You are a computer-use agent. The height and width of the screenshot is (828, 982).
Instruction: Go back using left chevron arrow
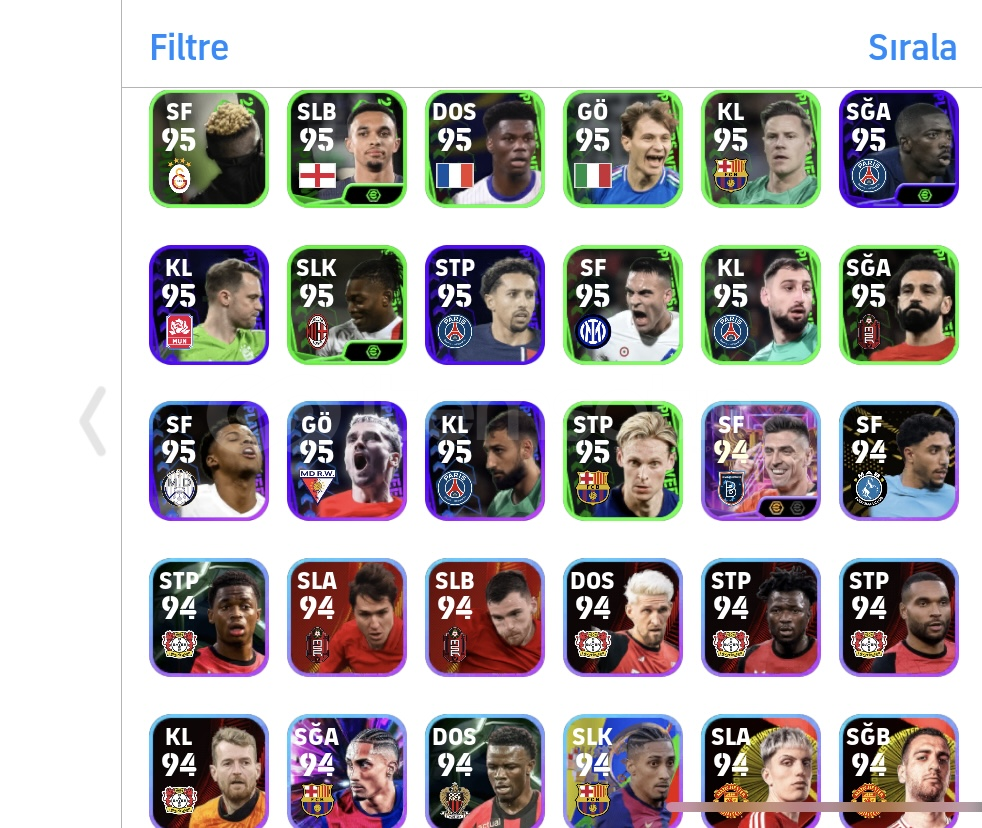click(93, 420)
